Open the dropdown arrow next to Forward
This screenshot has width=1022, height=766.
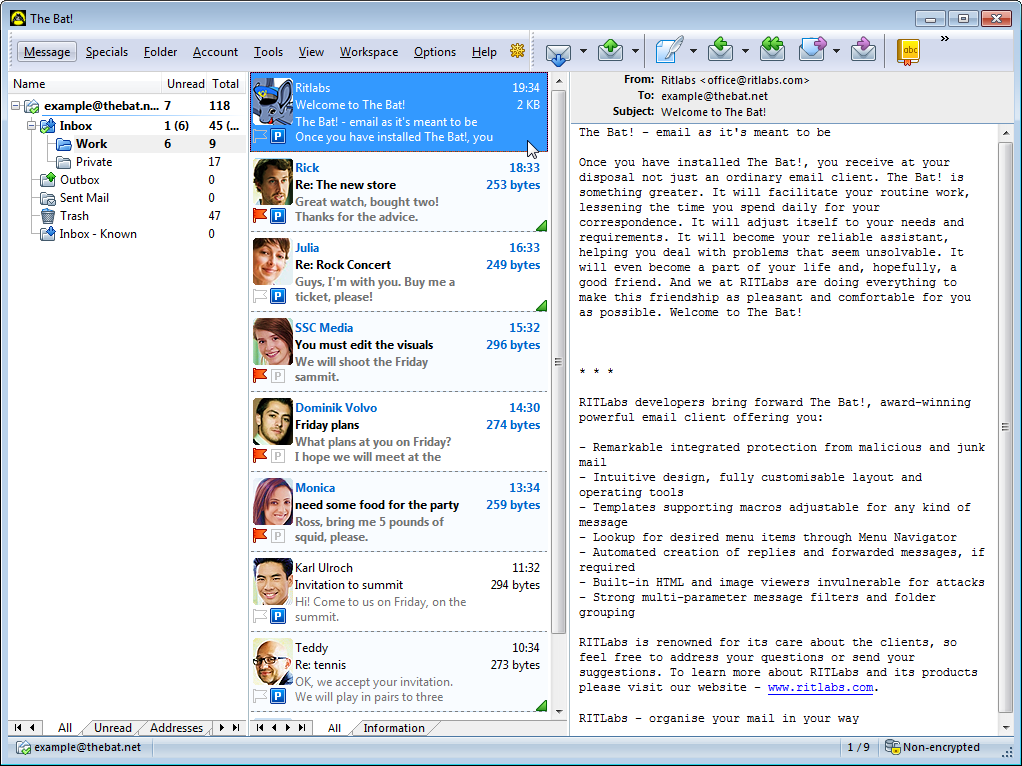point(836,51)
